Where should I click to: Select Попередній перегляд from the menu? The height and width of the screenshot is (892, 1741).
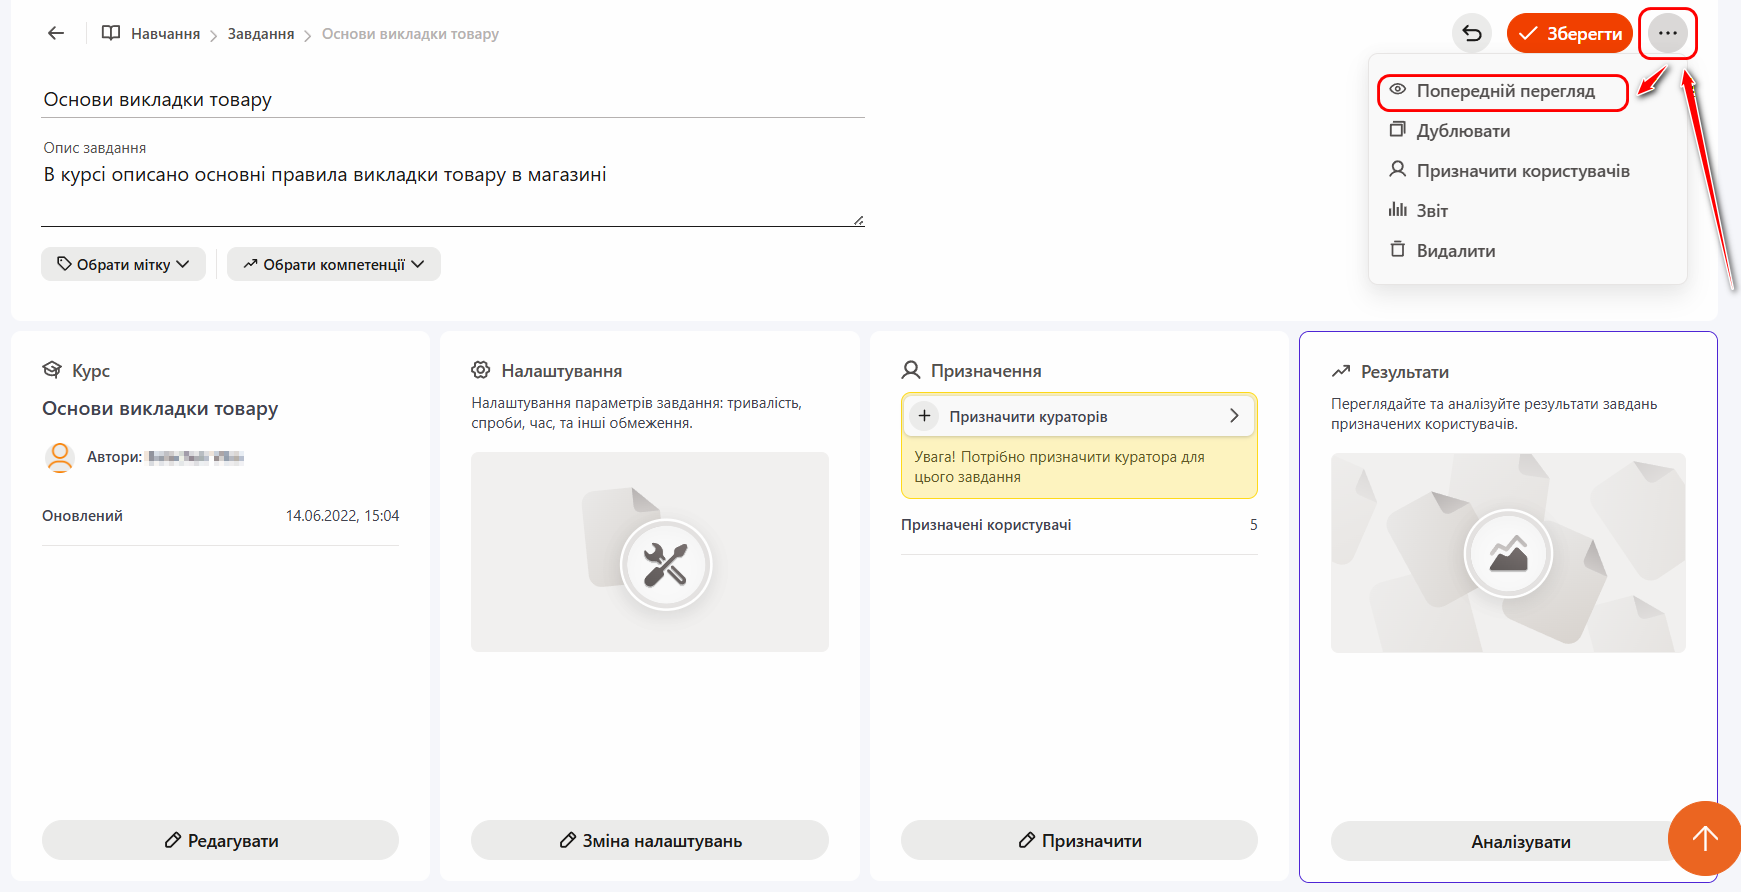(1504, 91)
